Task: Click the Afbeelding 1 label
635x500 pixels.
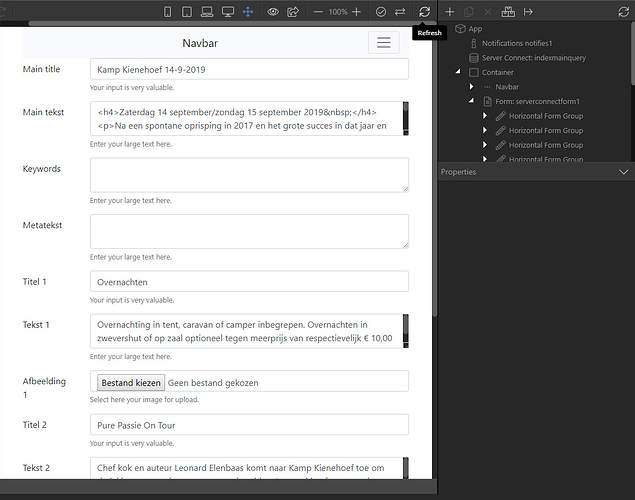Action: point(44,387)
